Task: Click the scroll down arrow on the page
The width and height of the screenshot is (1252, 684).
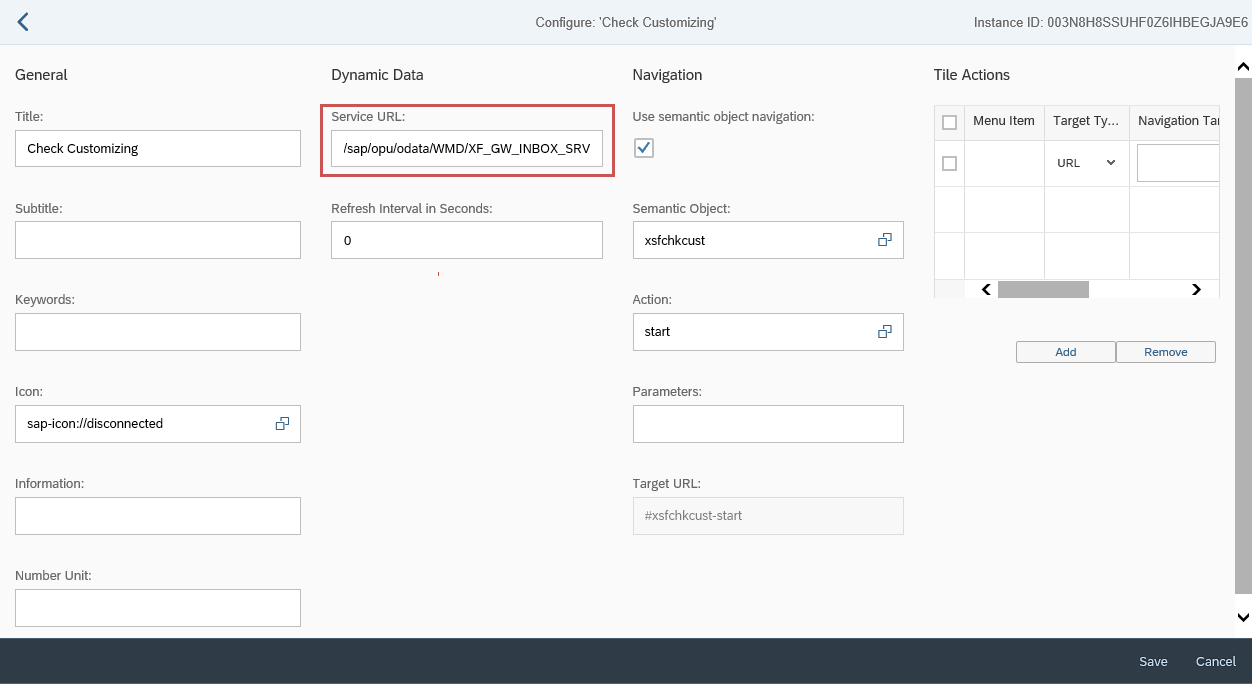Action: (x=1241, y=617)
